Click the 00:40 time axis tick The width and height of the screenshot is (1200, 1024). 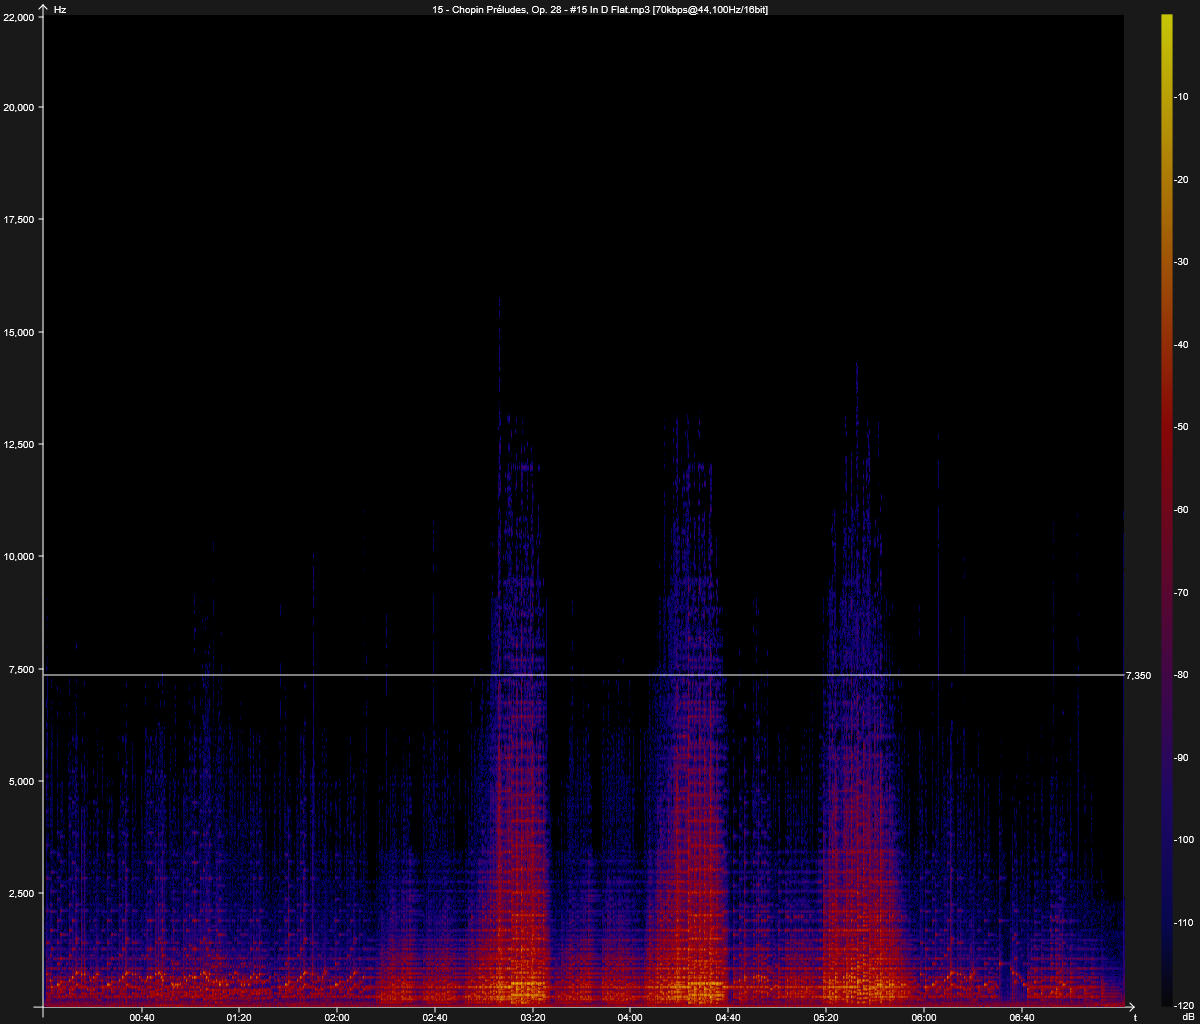[x=142, y=1017]
